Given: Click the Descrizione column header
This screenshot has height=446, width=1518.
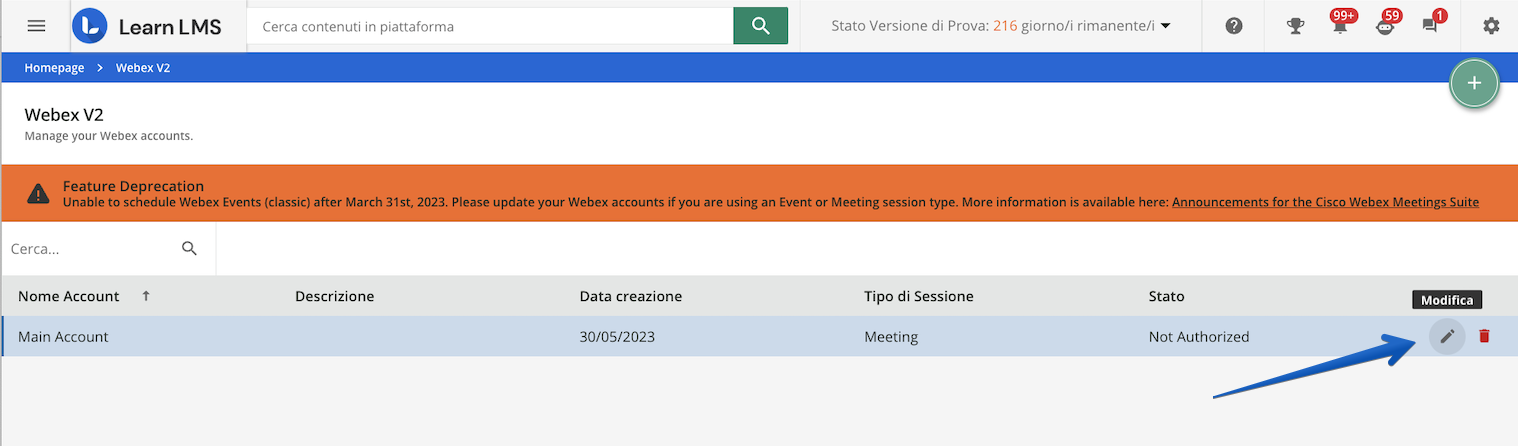Looking at the screenshot, I should click(334, 296).
